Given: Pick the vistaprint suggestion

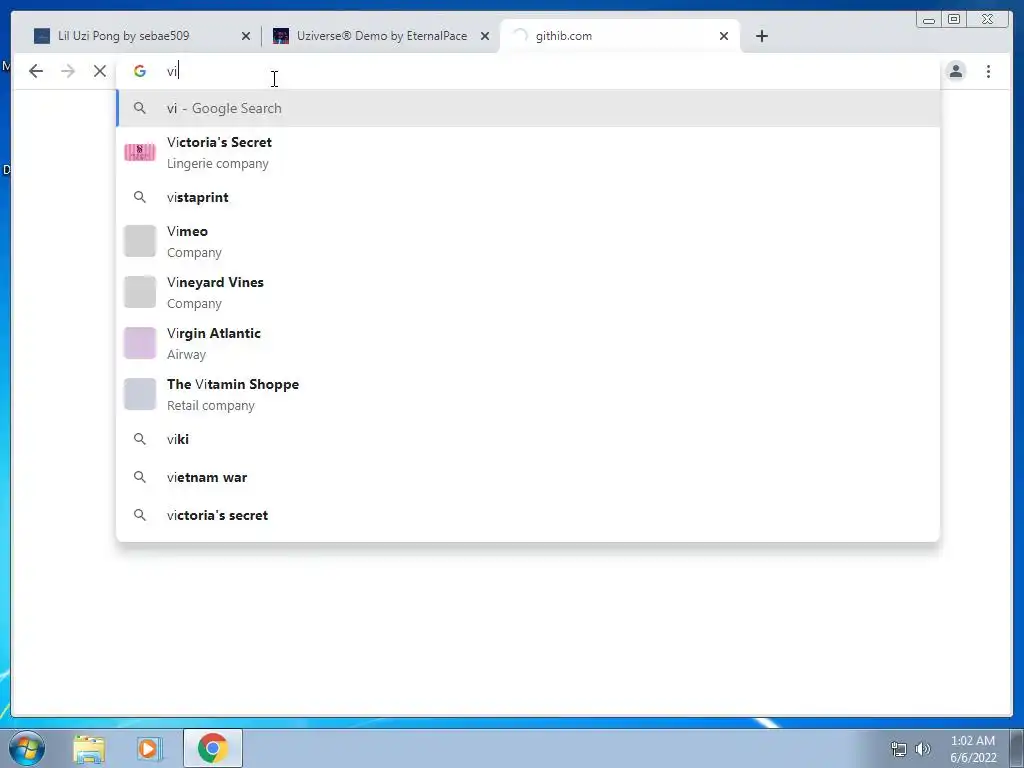Looking at the screenshot, I should click(x=528, y=197).
